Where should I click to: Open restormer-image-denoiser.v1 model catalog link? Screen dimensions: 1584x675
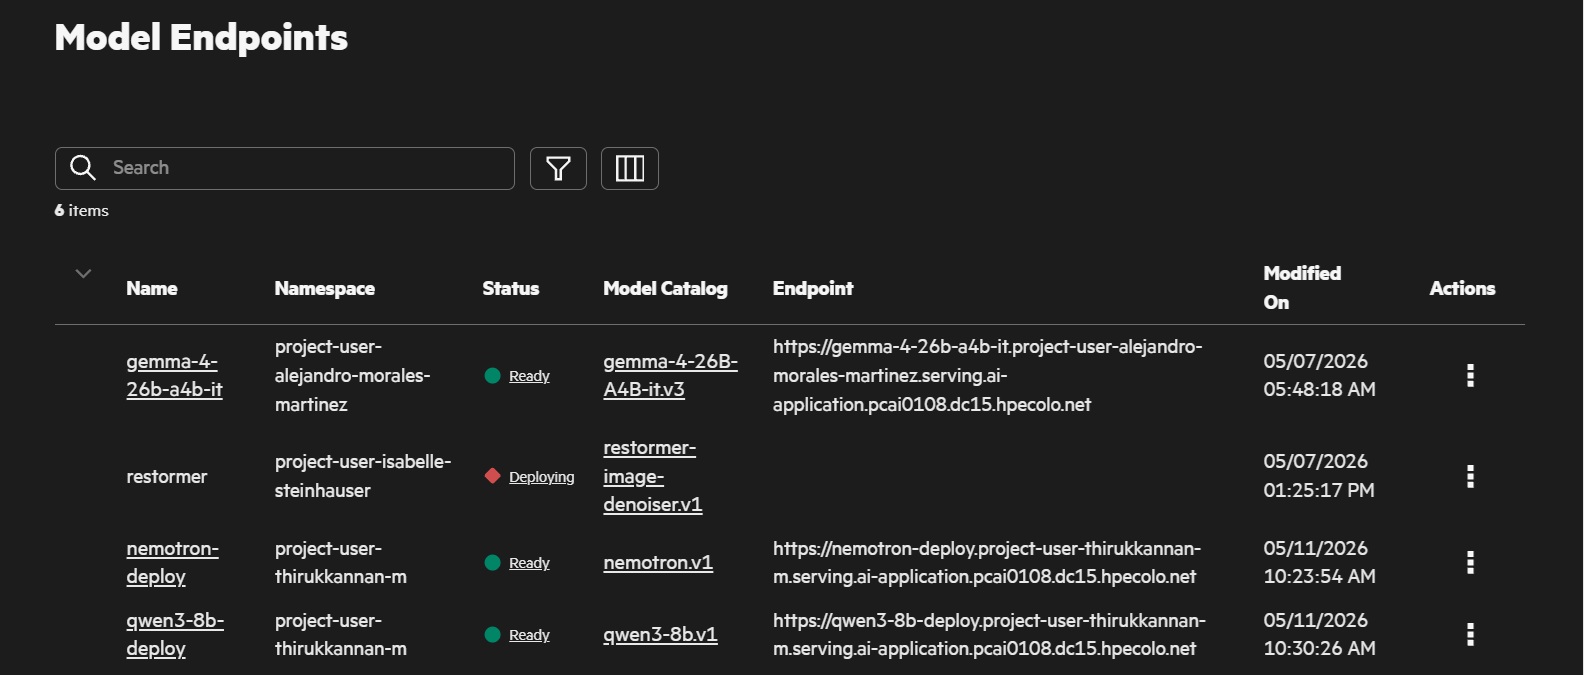click(x=652, y=477)
